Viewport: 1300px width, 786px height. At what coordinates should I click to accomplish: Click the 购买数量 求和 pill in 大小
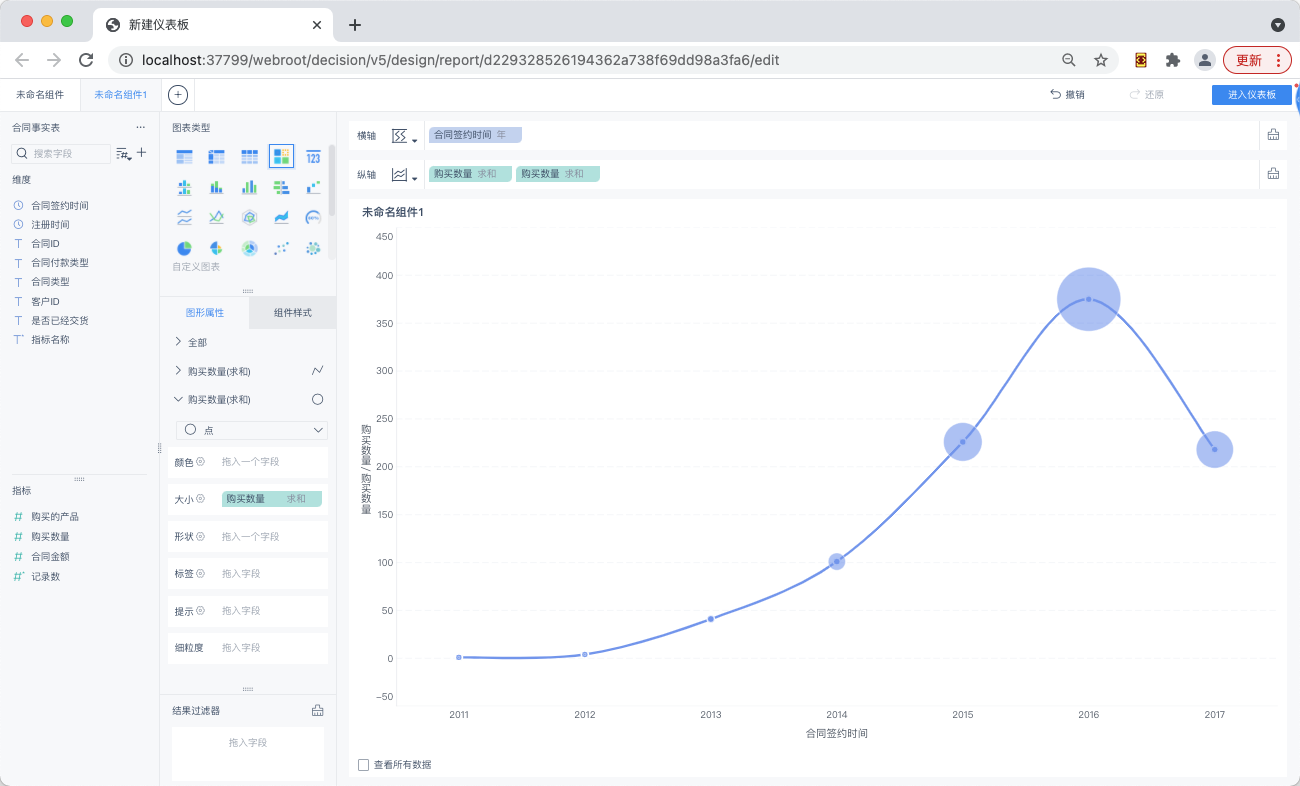pyautogui.click(x=272, y=499)
